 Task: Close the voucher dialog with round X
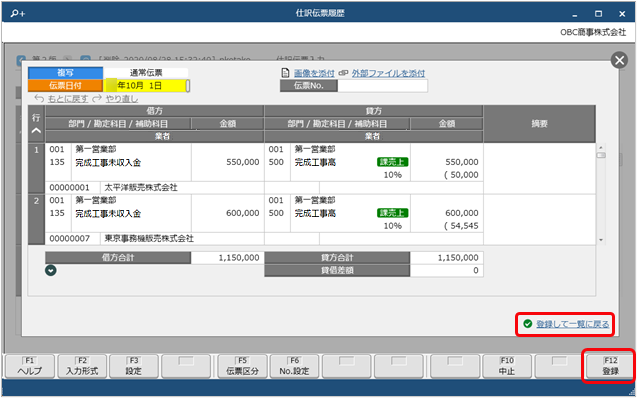619,61
